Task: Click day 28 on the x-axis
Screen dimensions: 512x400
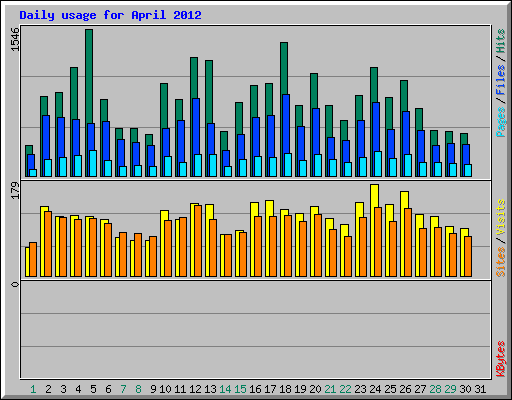Action: tap(435, 389)
